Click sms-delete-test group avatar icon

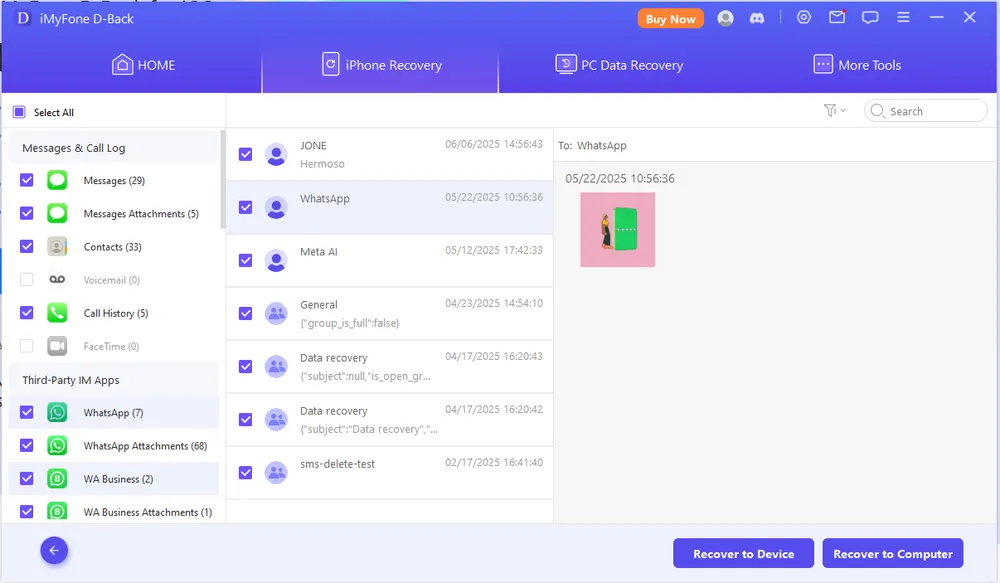pyautogui.click(x=276, y=473)
